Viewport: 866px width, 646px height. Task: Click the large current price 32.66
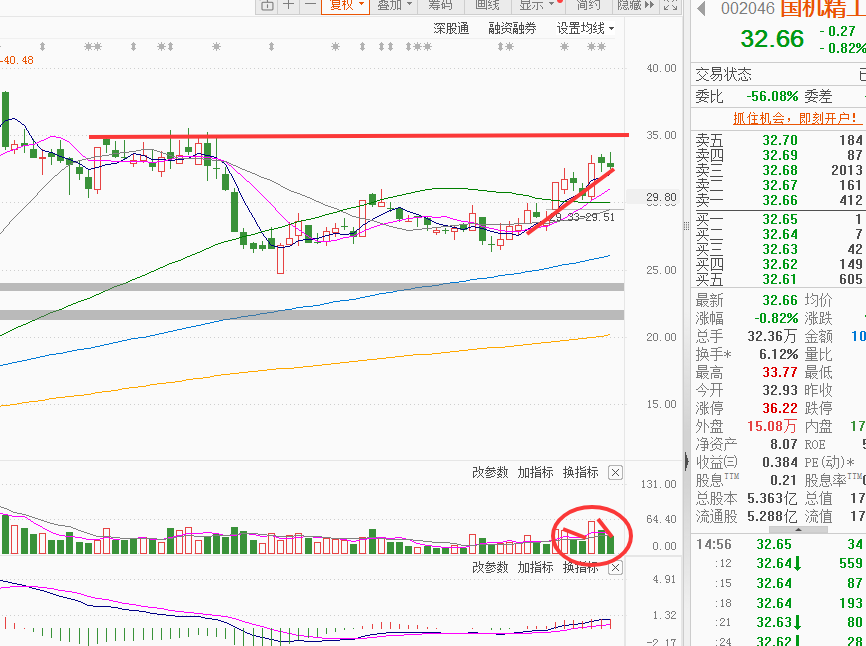click(x=772, y=39)
